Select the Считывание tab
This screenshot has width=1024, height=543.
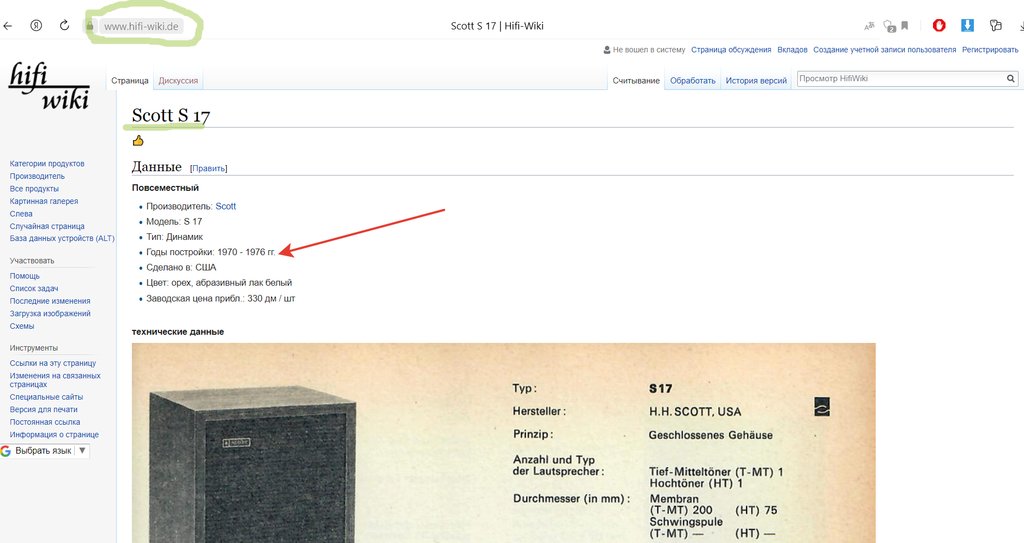tap(636, 80)
